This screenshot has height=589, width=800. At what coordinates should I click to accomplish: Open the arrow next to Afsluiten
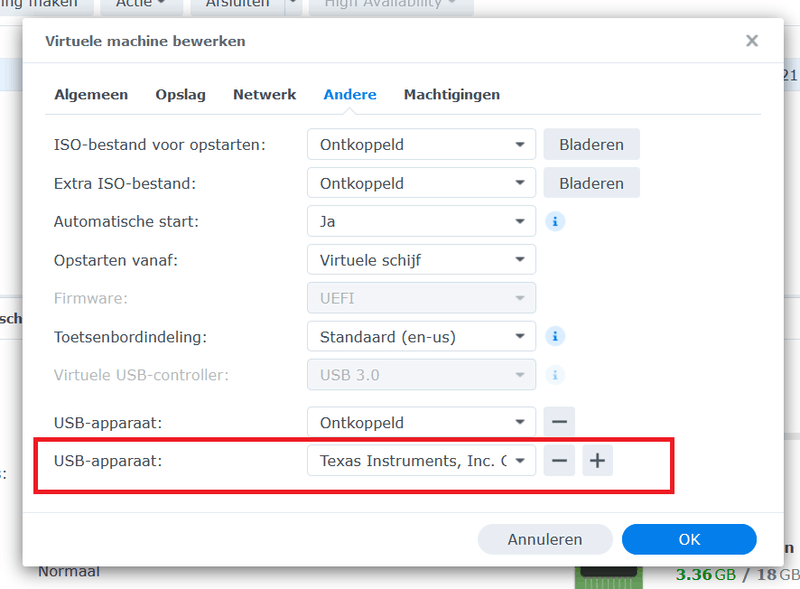[293, 4]
